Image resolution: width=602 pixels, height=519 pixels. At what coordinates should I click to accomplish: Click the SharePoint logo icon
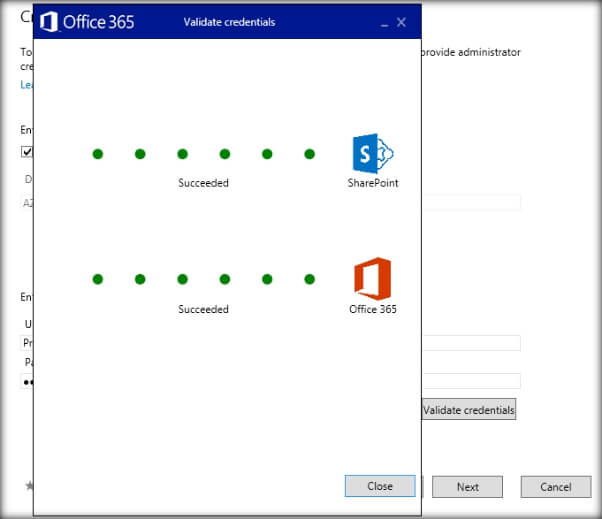click(x=373, y=153)
